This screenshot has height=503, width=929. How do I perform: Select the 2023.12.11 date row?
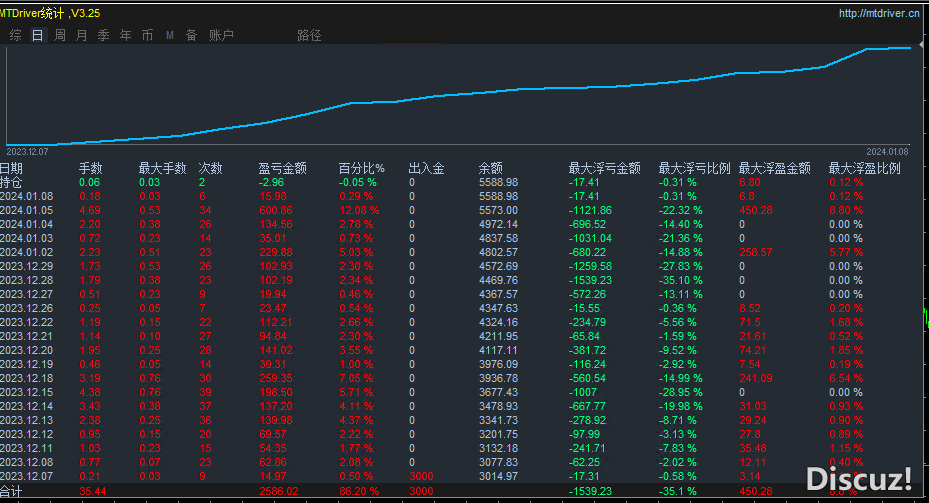pos(27,448)
